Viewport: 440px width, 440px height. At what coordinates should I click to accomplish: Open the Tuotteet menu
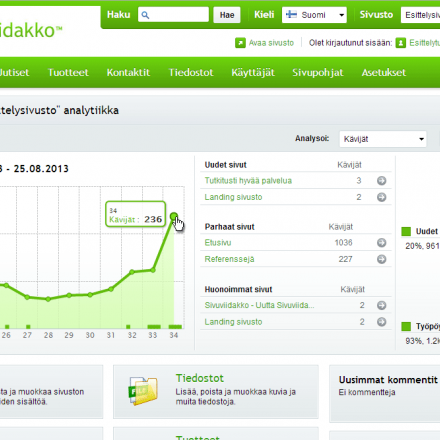tap(68, 73)
